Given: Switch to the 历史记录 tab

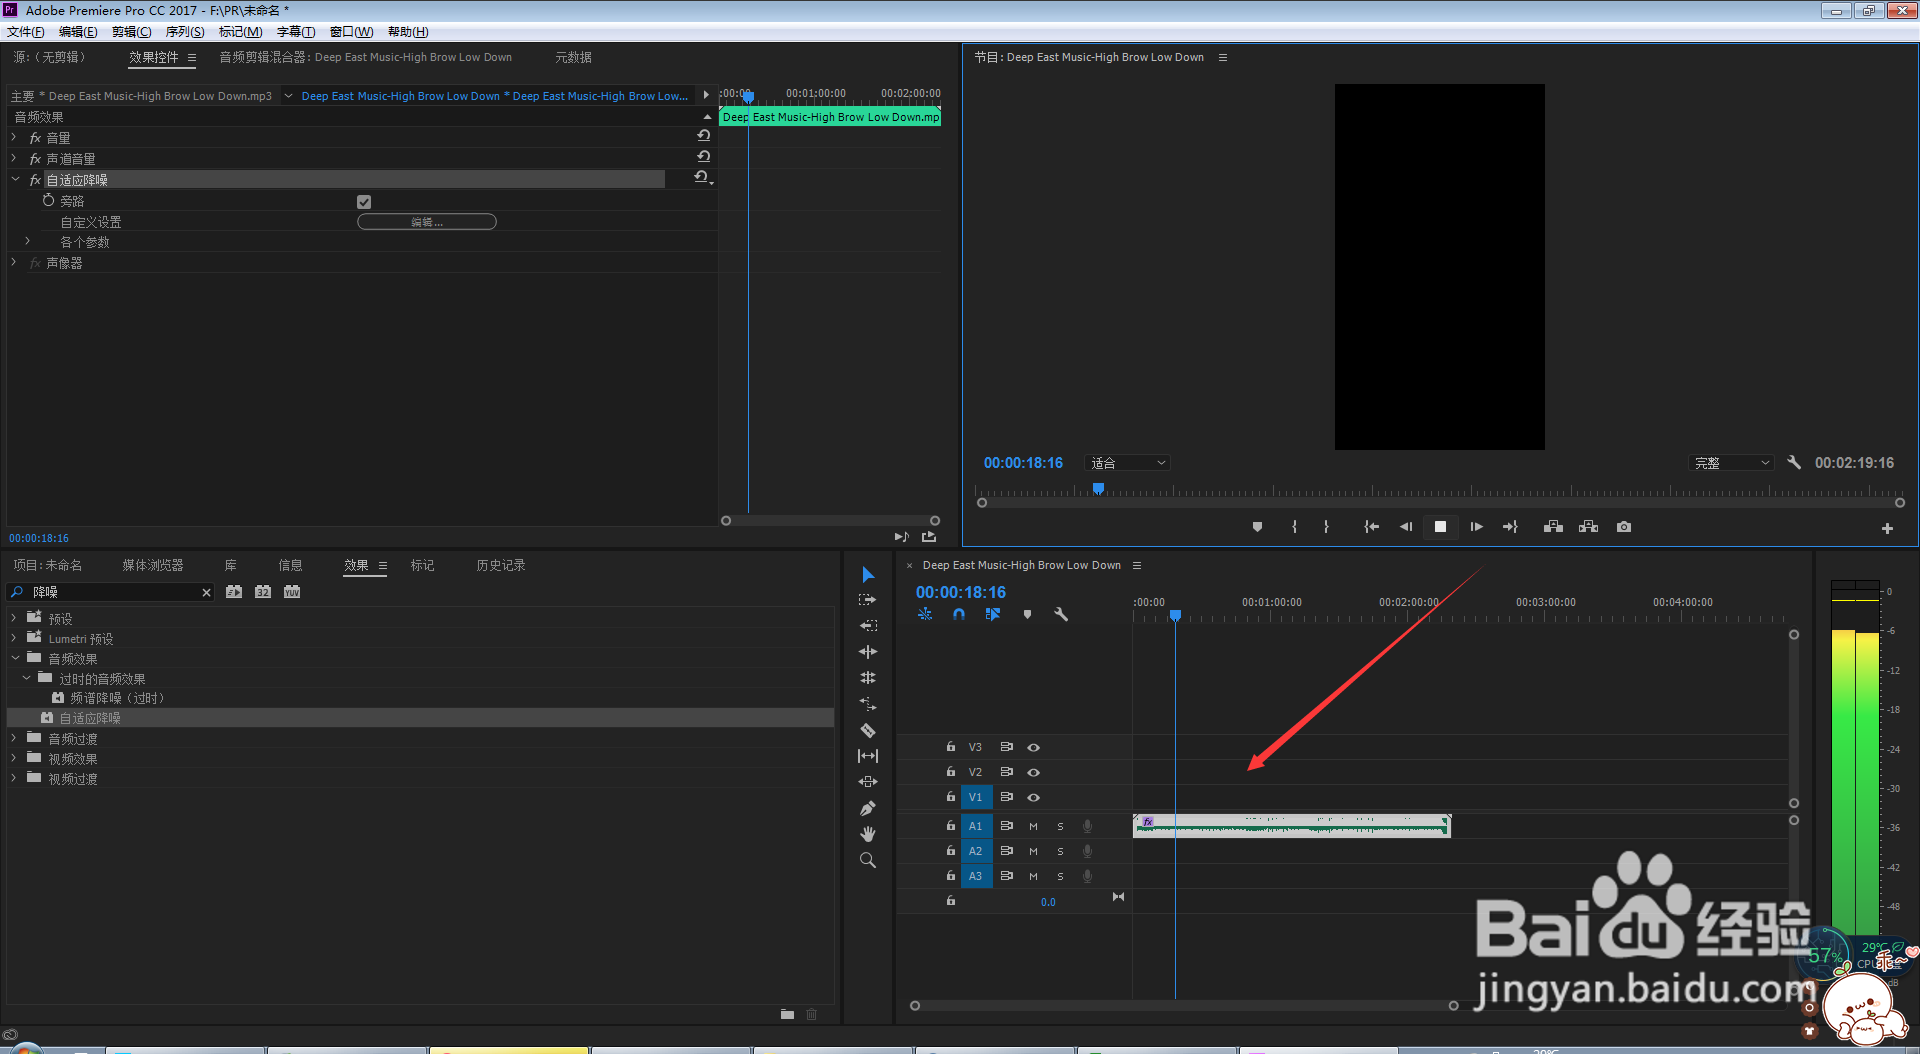Looking at the screenshot, I should point(501,565).
